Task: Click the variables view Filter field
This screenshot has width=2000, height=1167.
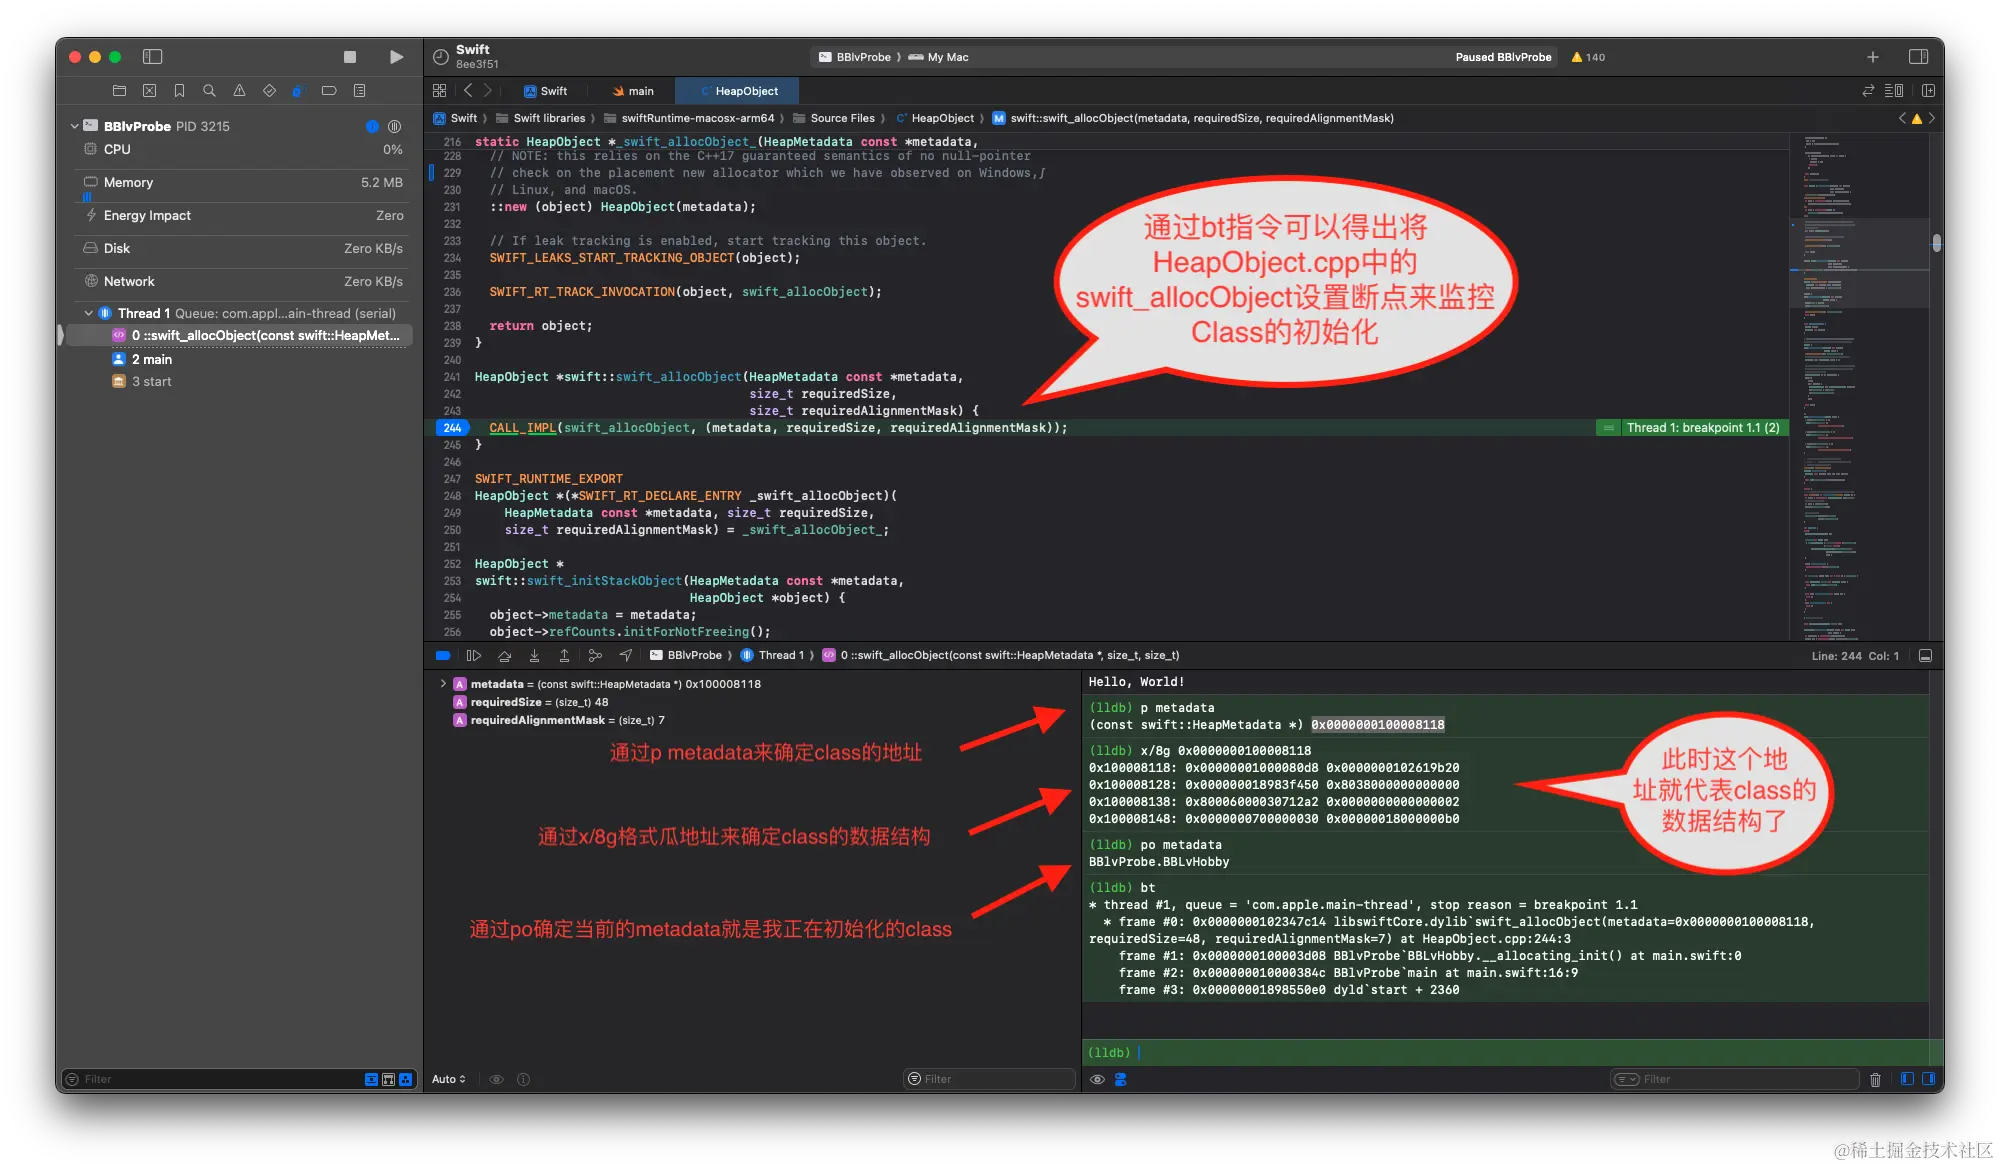Action: click(x=990, y=1079)
